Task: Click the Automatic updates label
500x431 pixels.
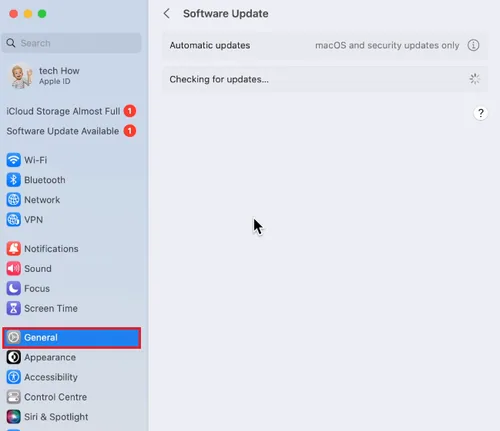Action: click(210, 45)
